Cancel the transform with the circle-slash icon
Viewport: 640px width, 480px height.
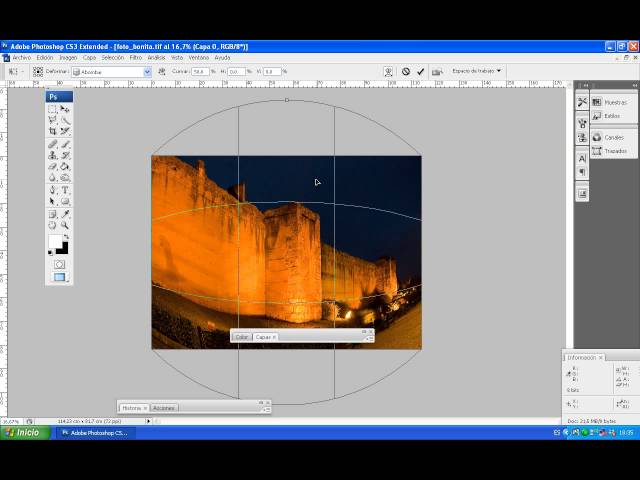(406, 71)
